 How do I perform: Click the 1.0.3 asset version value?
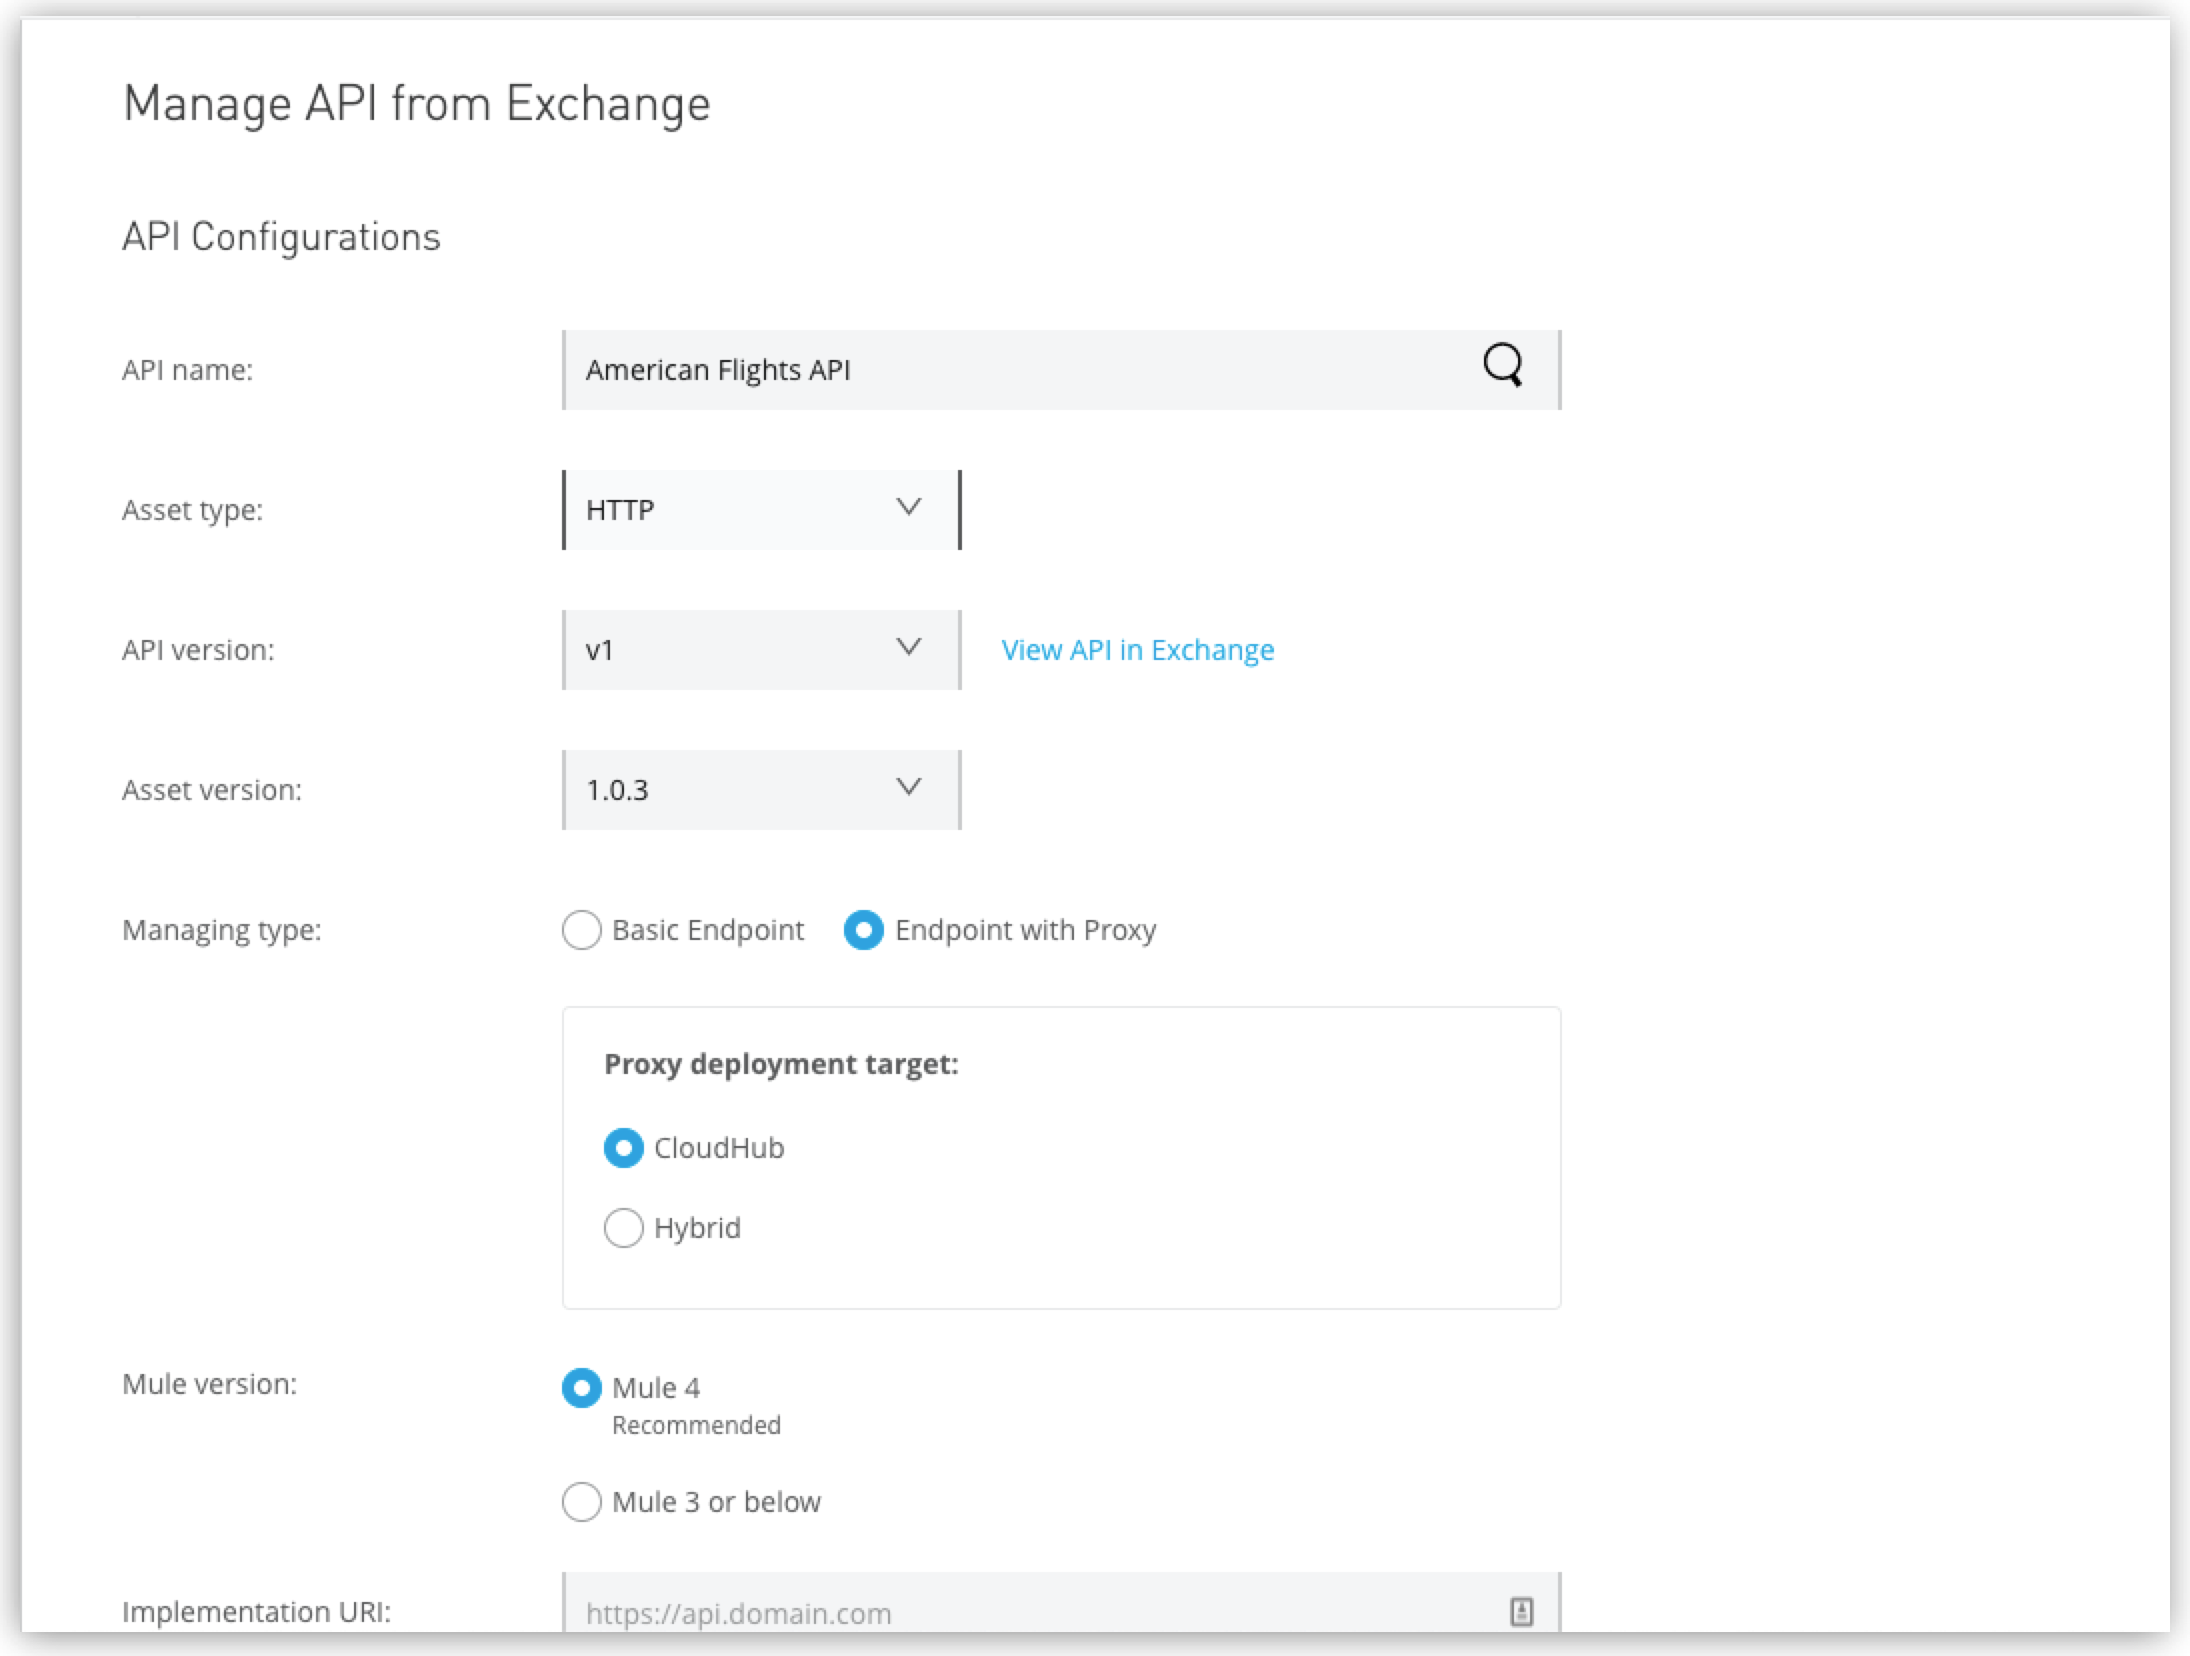tap(620, 789)
